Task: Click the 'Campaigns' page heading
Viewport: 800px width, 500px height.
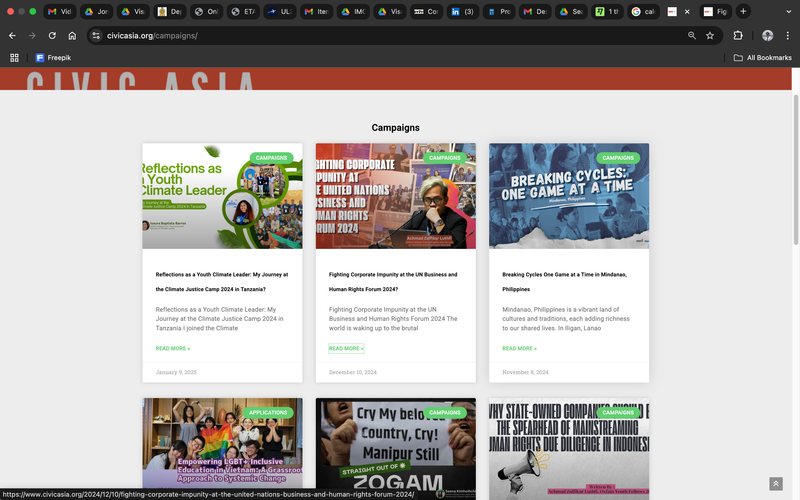Action: (395, 128)
